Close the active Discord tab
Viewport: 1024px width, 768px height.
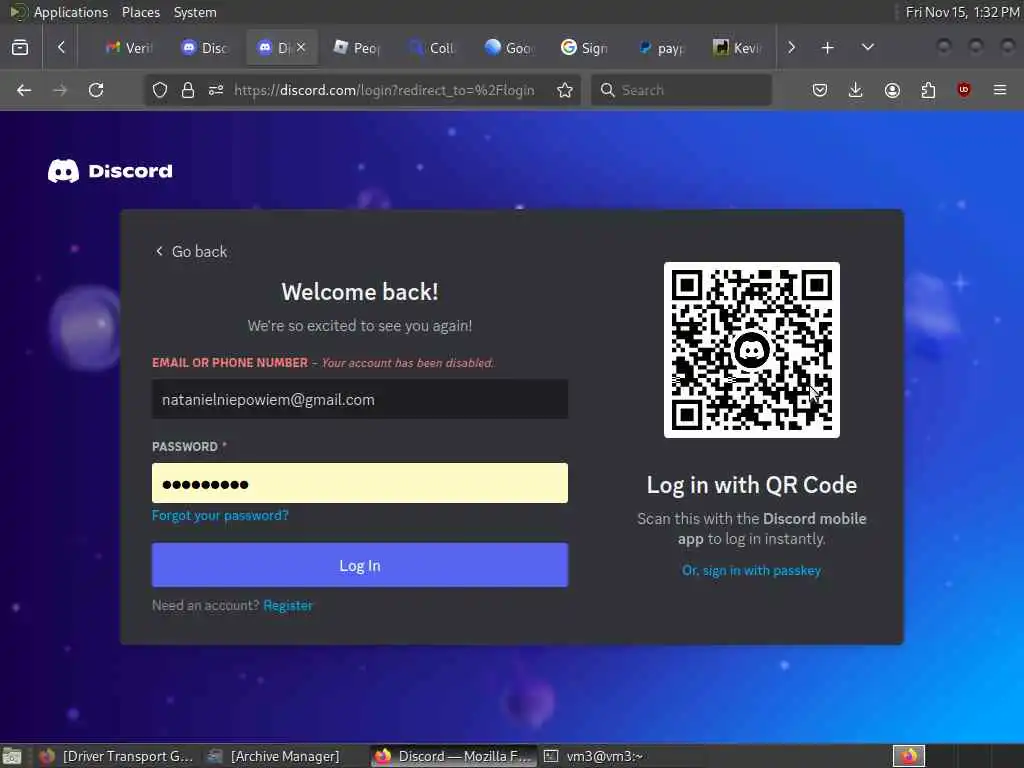pyautogui.click(x=301, y=47)
